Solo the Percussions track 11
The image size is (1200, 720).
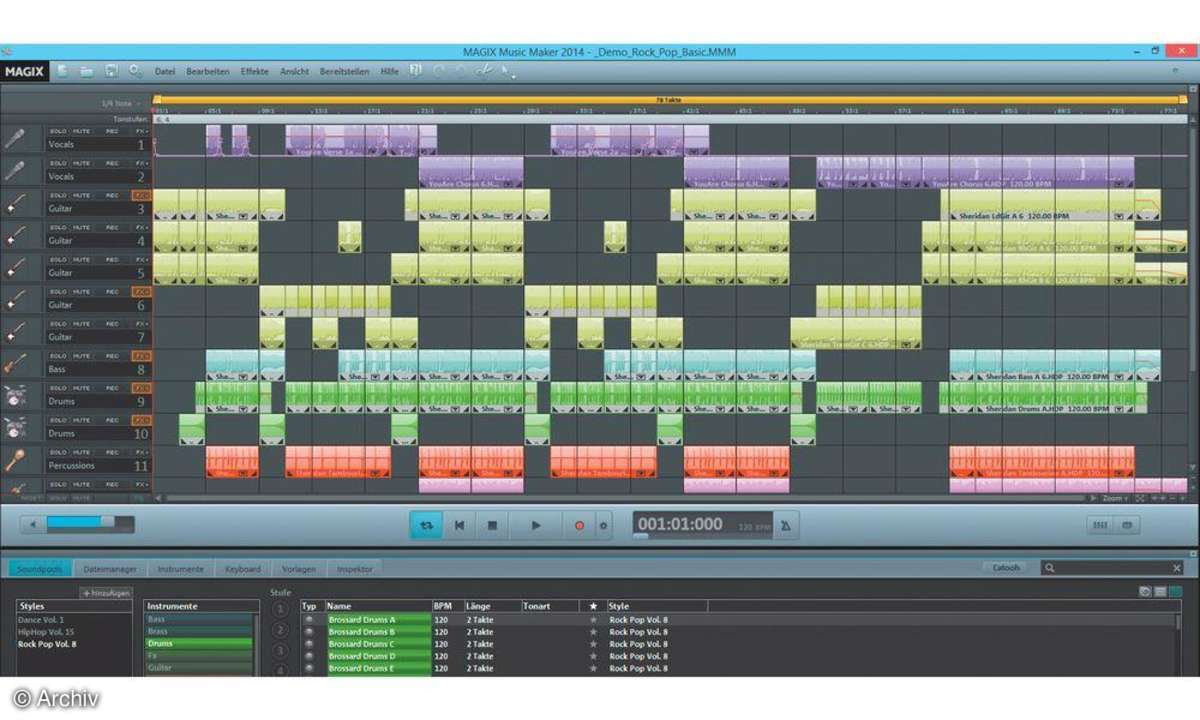click(59, 452)
